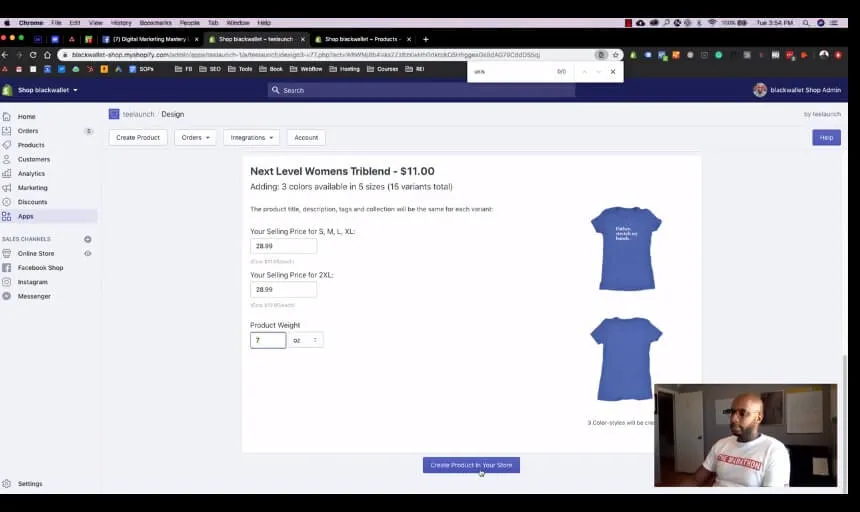Expand the Orders dropdown
This screenshot has height=512, width=860.
click(195, 138)
